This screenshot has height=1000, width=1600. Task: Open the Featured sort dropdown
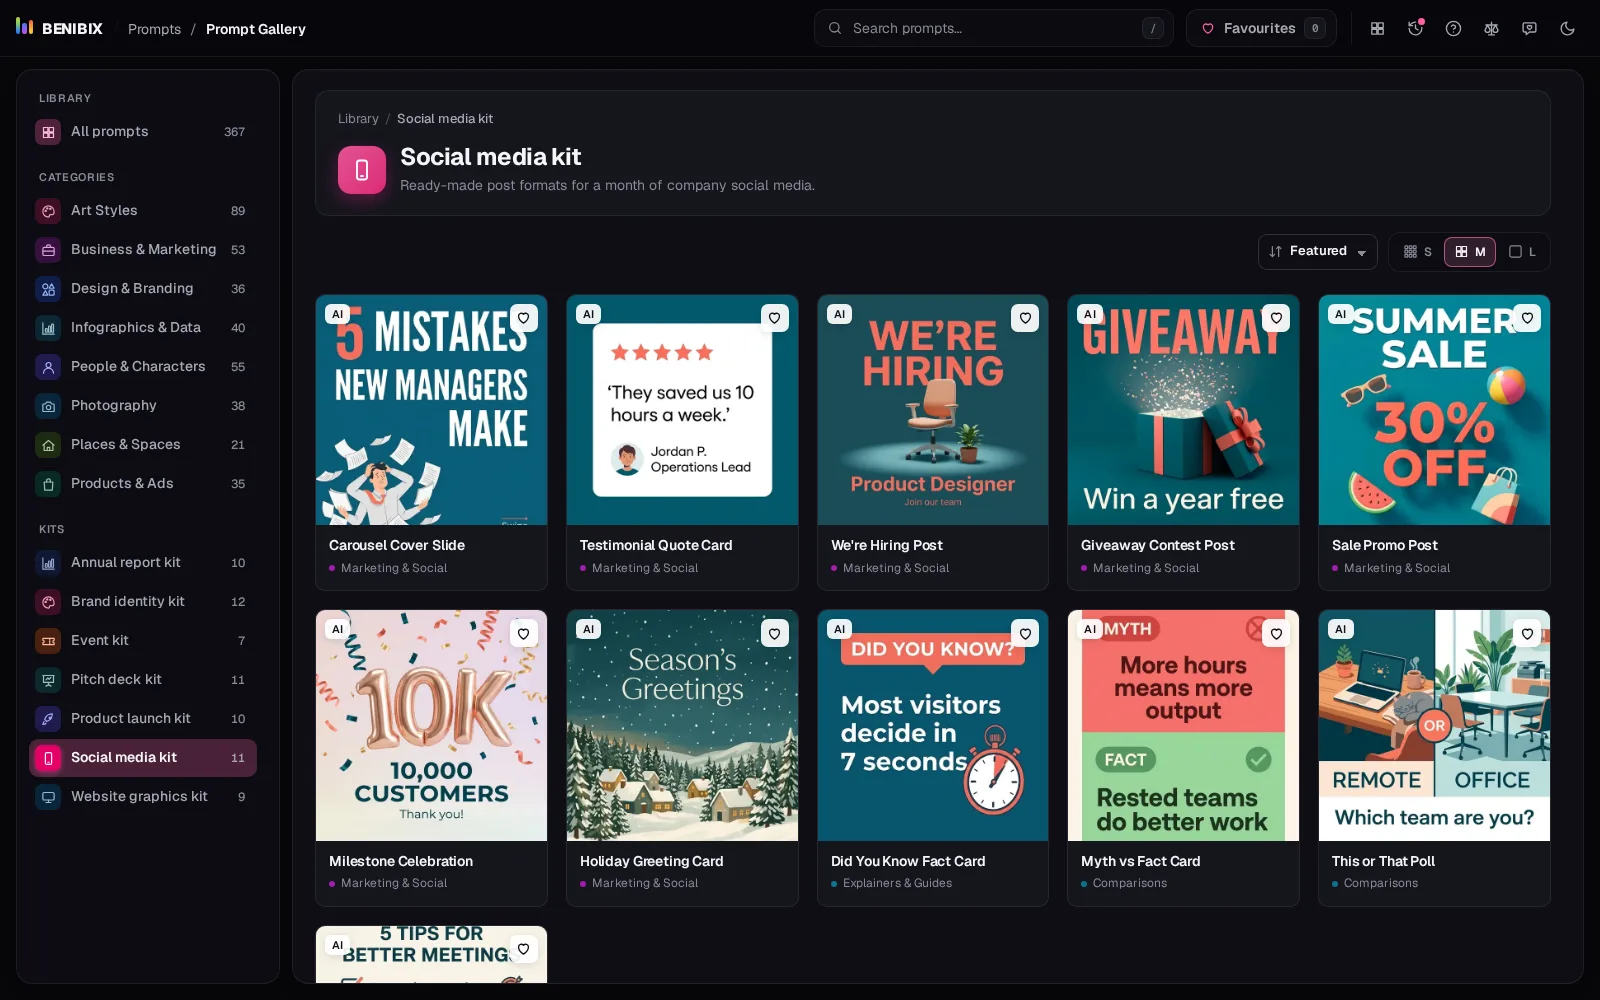tap(1317, 251)
